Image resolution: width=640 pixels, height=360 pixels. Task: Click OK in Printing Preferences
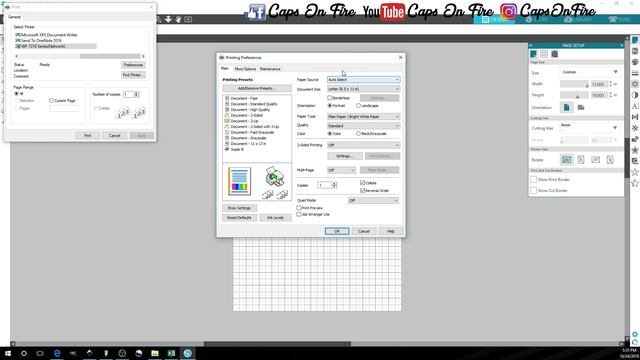[337, 231]
